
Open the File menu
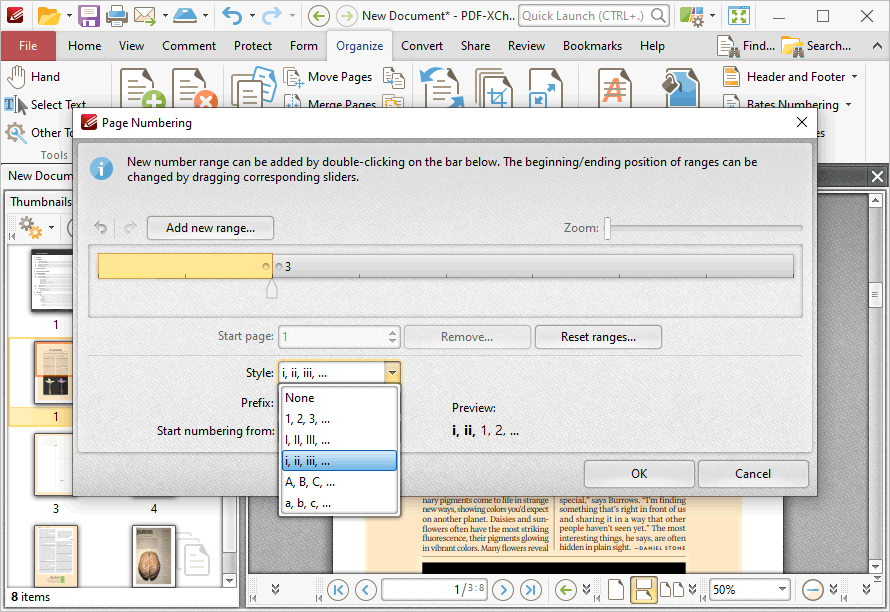coord(28,46)
